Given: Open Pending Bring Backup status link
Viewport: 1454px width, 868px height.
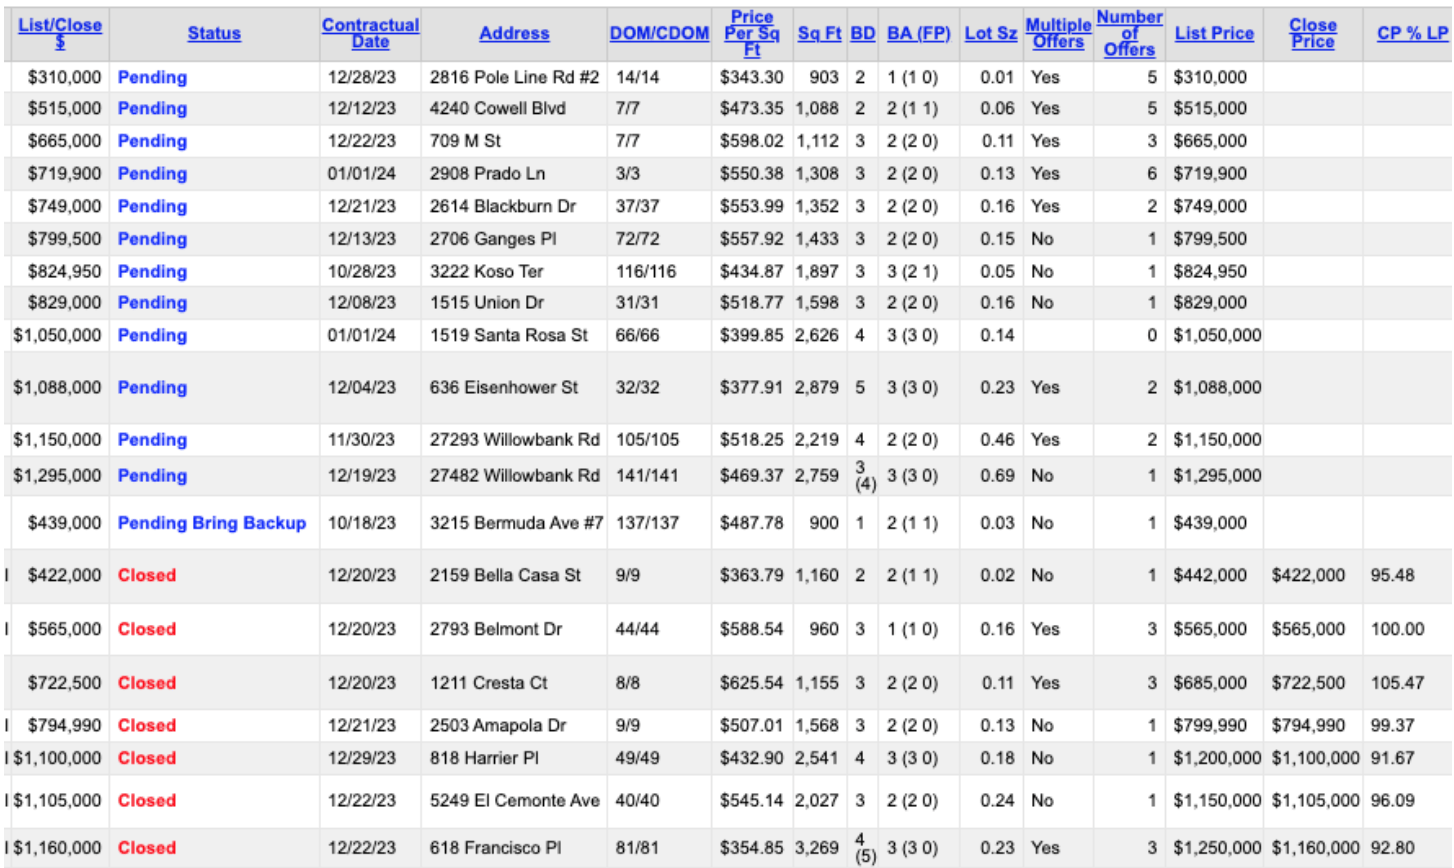Looking at the screenshot, I should coord(212,523).
